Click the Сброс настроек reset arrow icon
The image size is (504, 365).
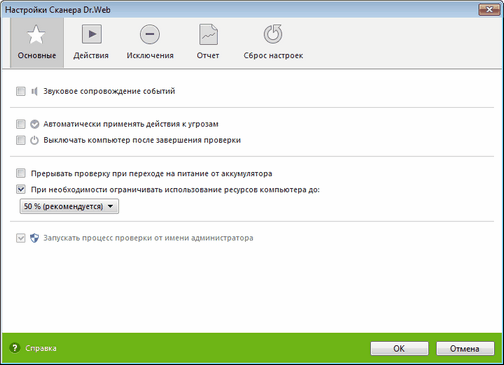pyautogui.click(x=273, y=34)
